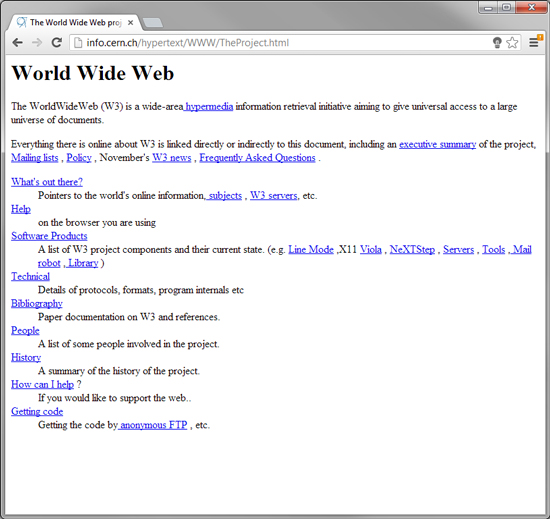Open a new tab button
The height and width of the screenshot is (519, 550).
pos(153,23)
